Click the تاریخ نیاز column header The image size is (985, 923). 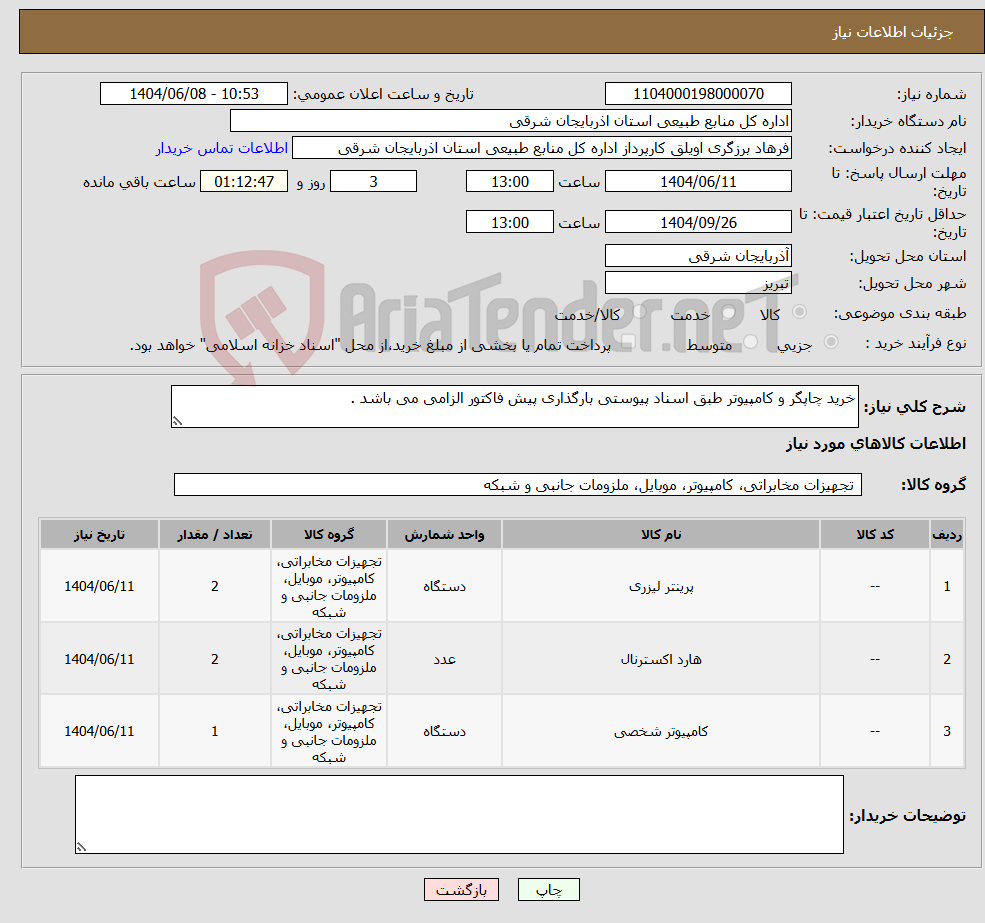[x=99, y=534]
